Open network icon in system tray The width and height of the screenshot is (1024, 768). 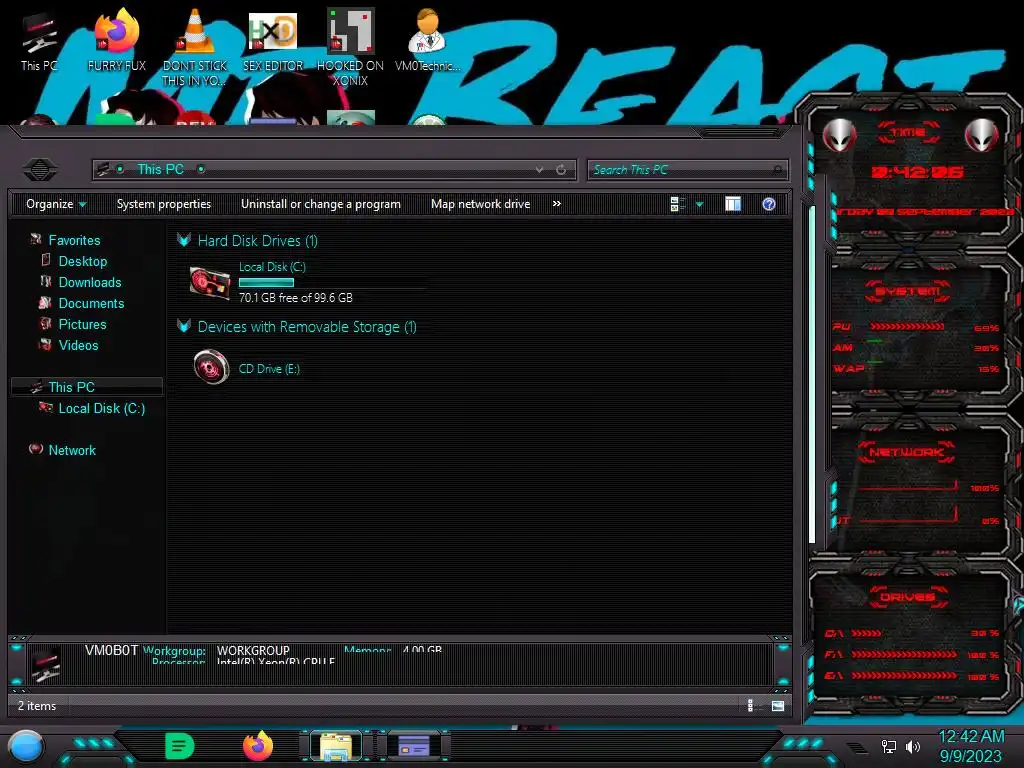tap(889, 746)
